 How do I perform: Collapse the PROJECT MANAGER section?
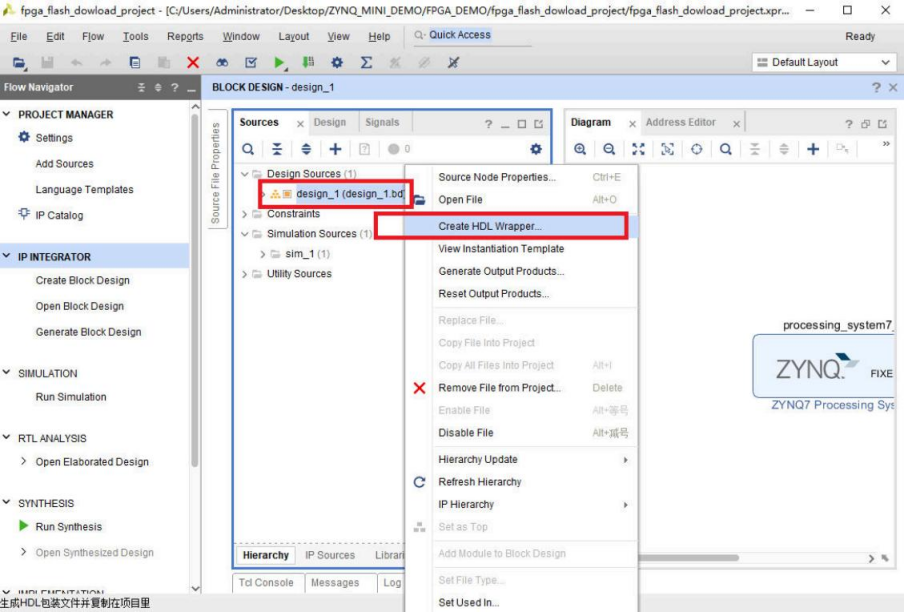(8, 115)
